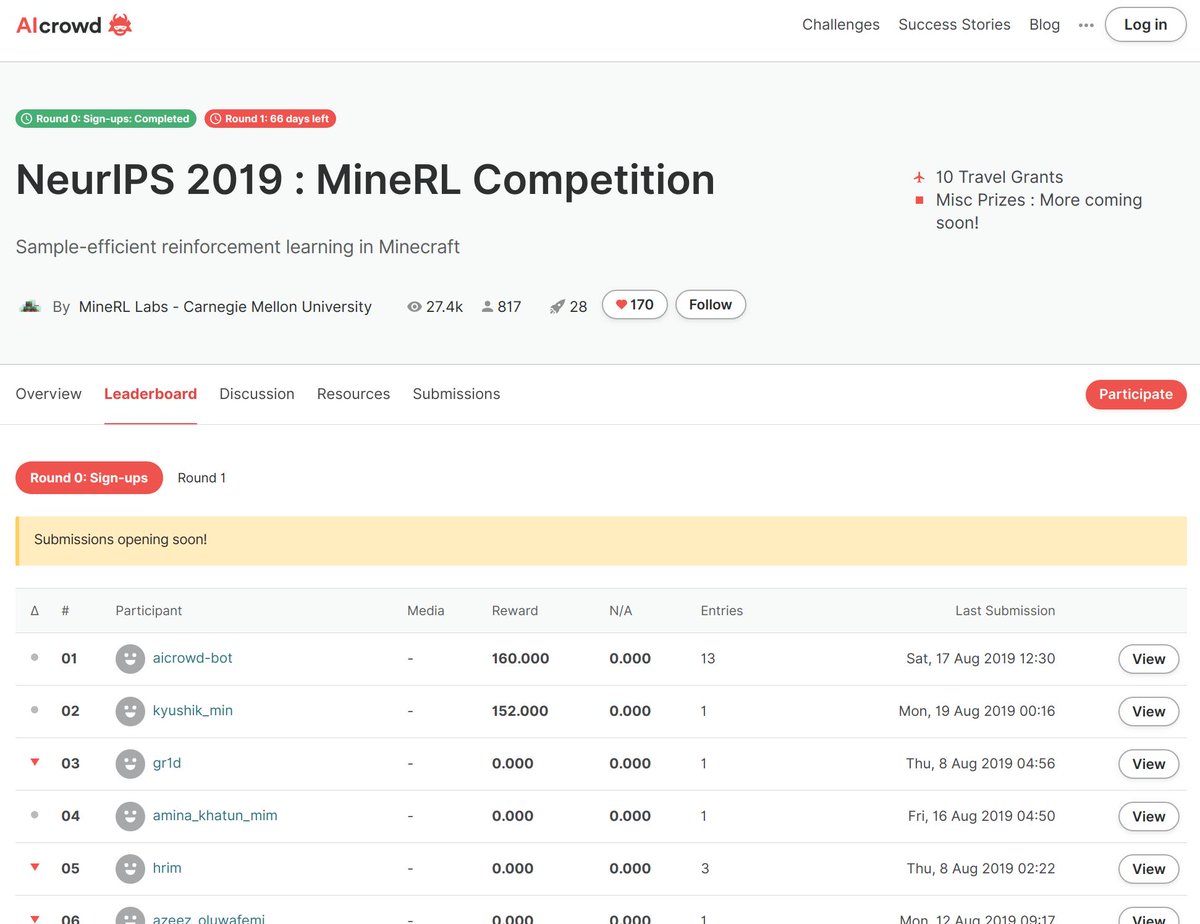View kyushik_min's submission
This screenshot has height=924, width=1200.
click(1148, 711)
